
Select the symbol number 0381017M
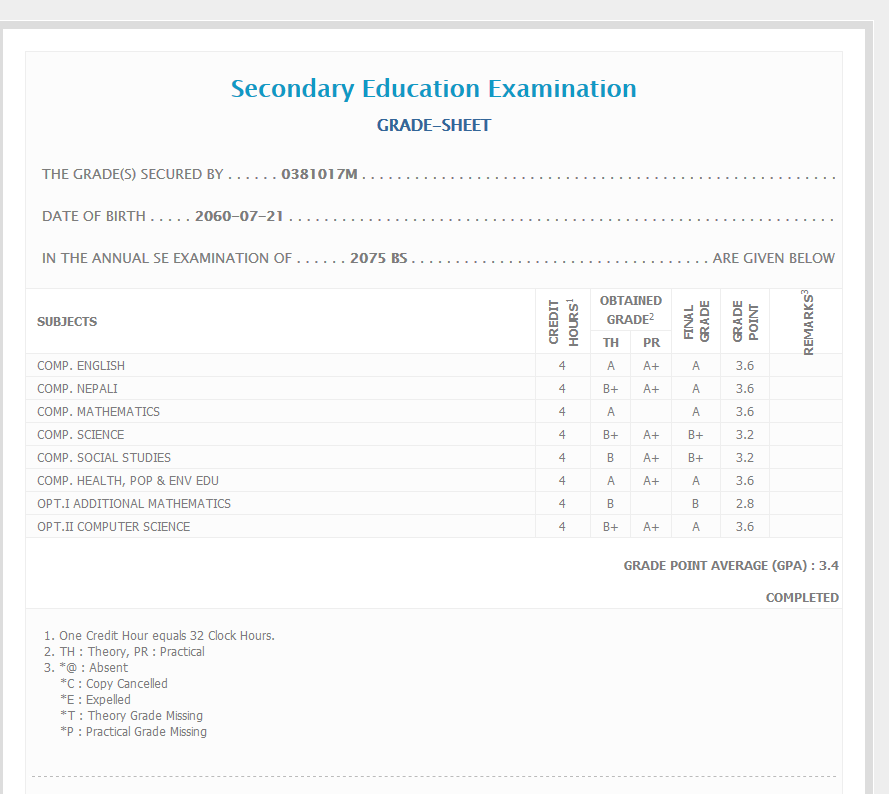click(319, 174)
